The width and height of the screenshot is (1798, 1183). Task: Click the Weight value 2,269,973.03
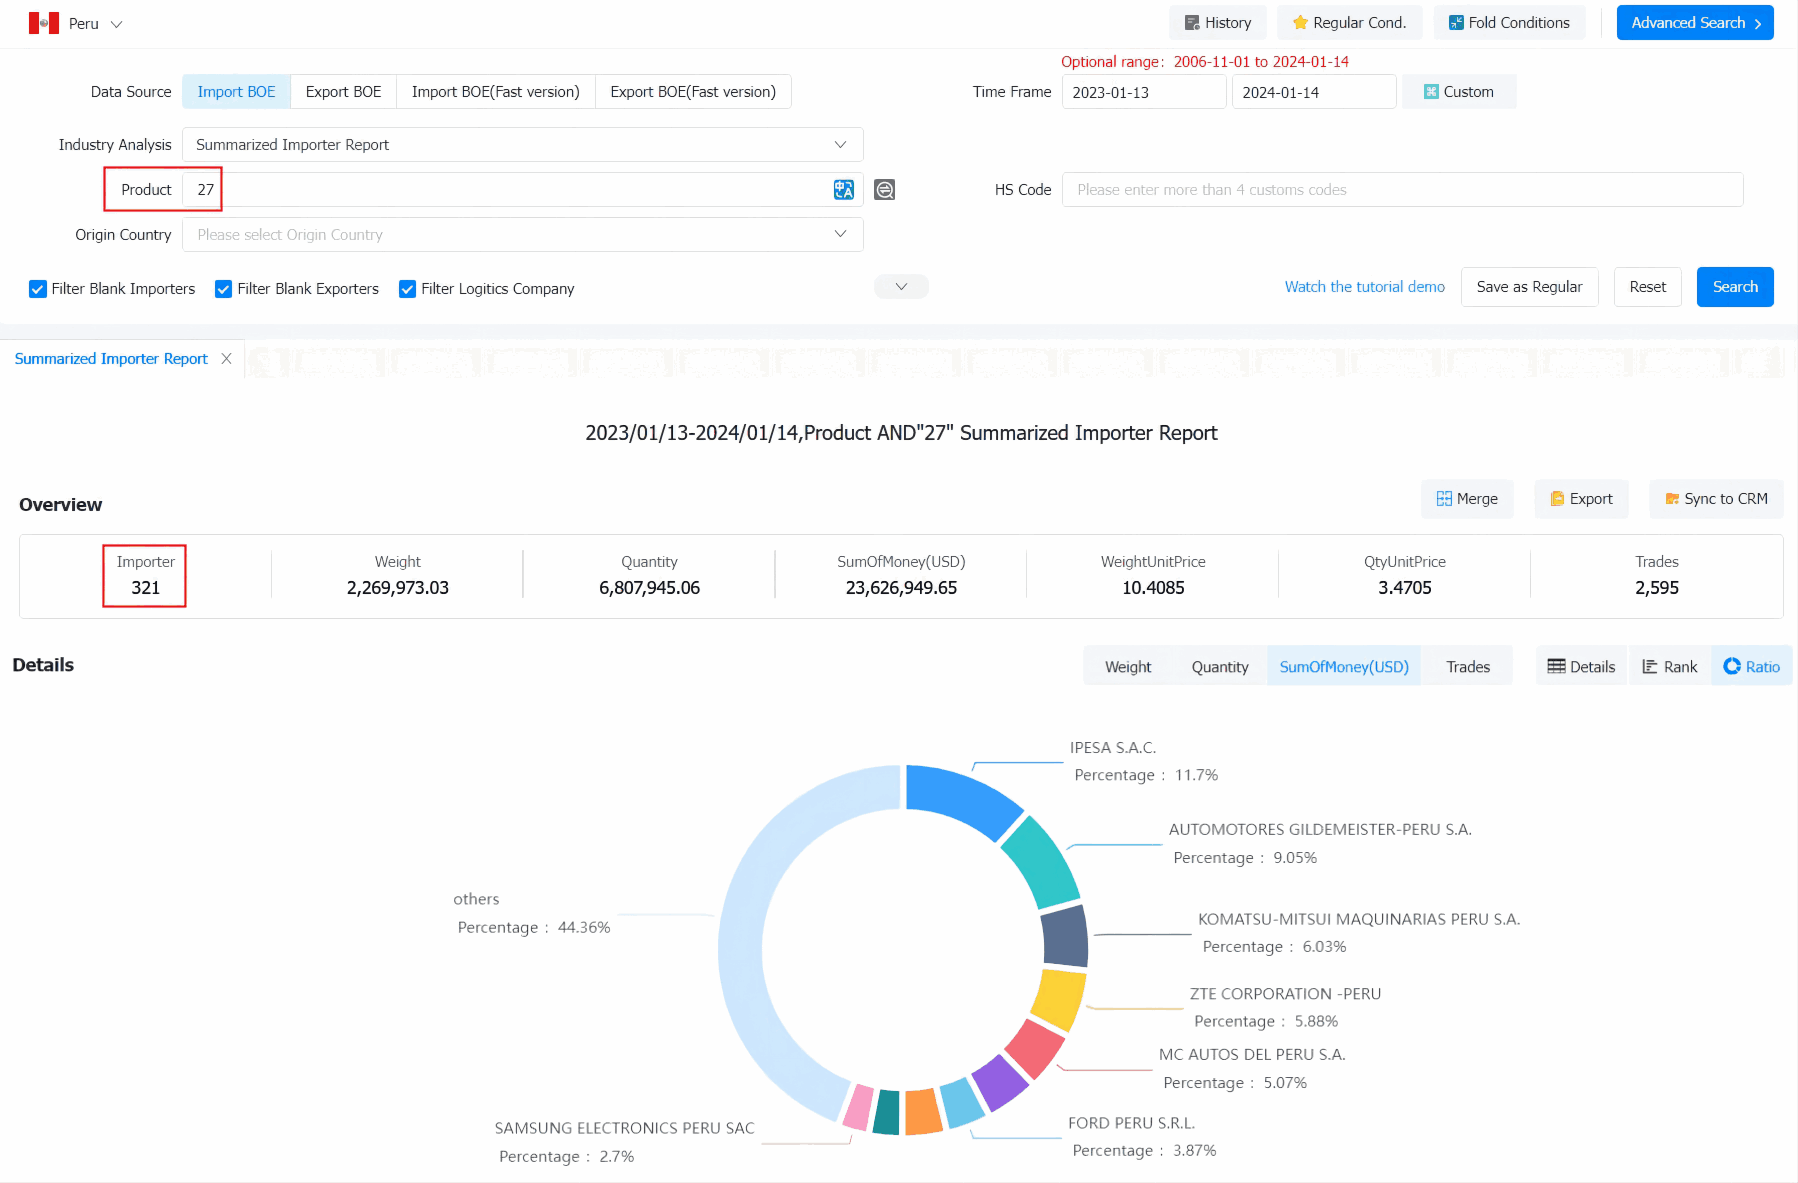(x=397, y=588)
